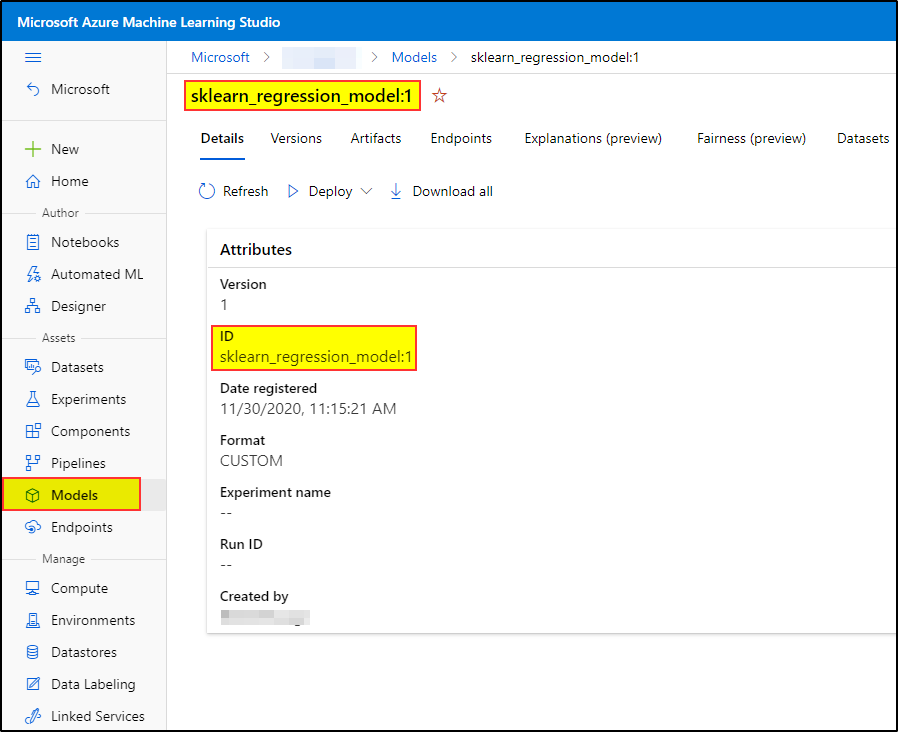Open the Artifacts tab
The height and width of the screenshot is (732, 898).
tap(376, 139)
